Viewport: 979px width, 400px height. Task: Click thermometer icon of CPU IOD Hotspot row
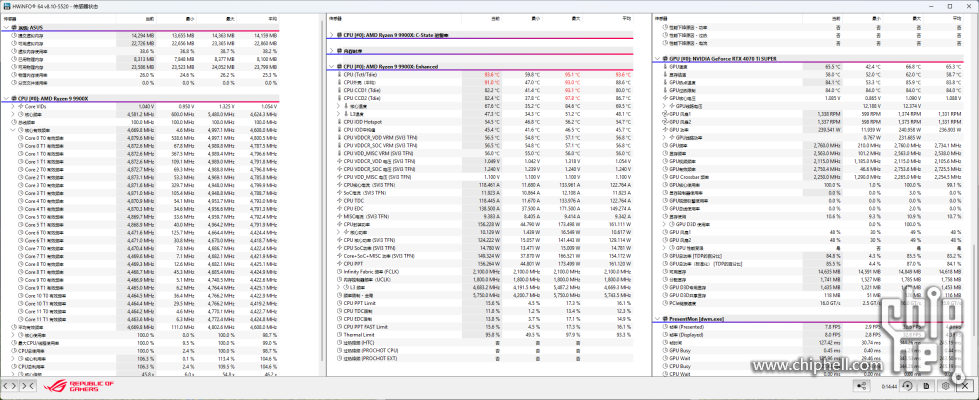point(339,121)
